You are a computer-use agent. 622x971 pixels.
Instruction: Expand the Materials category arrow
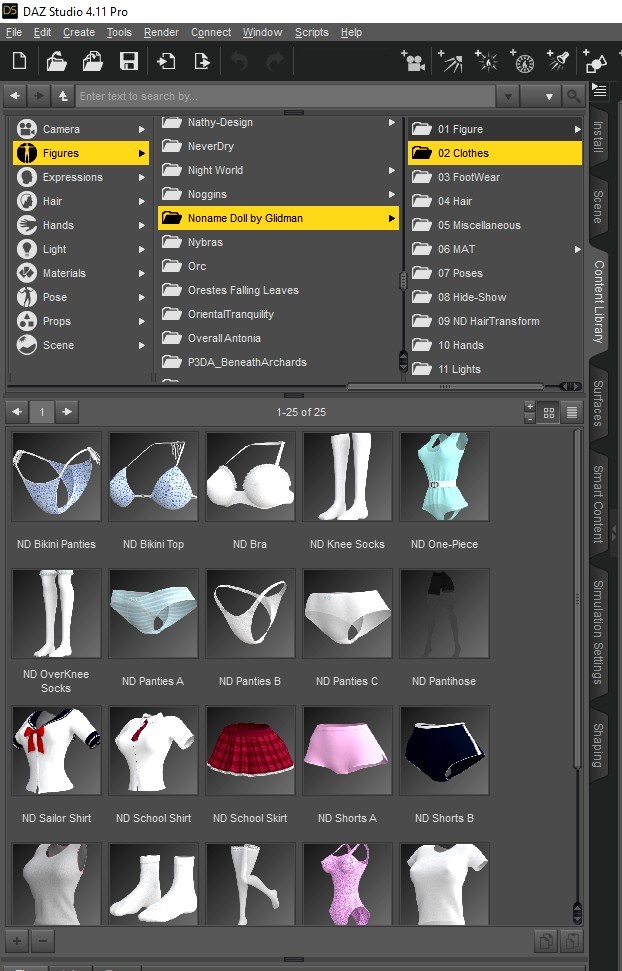pos(142,273)
